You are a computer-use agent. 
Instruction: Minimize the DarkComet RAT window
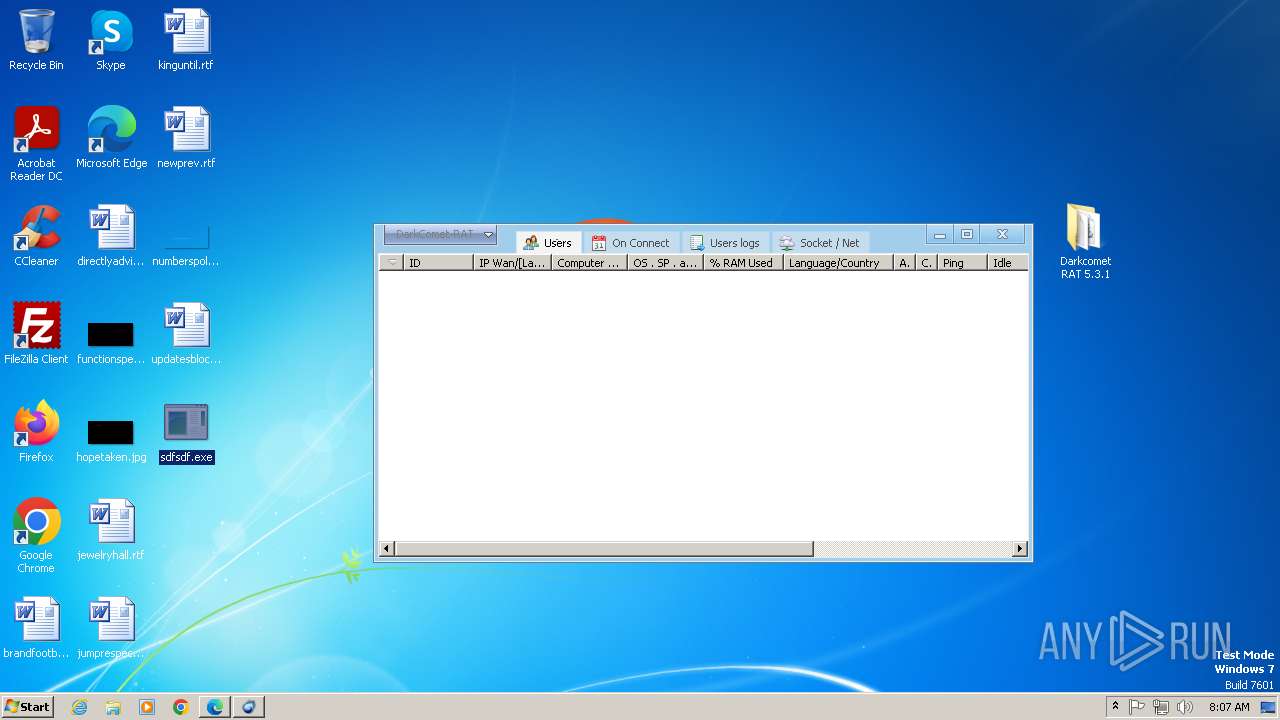(x=939, y=235)
